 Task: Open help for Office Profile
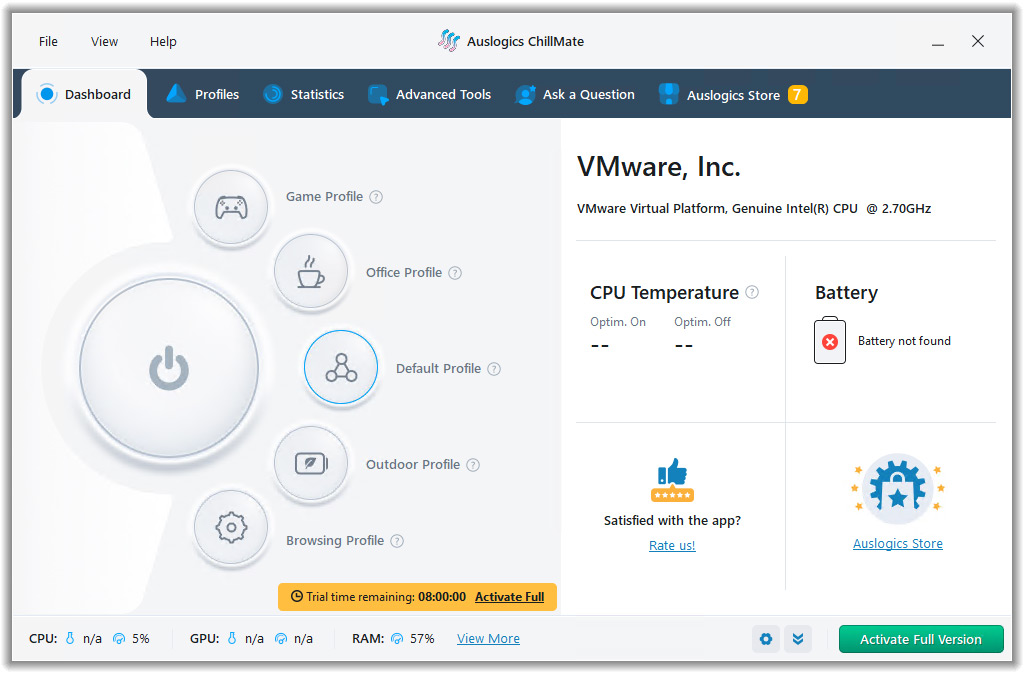tap(455, 272)
